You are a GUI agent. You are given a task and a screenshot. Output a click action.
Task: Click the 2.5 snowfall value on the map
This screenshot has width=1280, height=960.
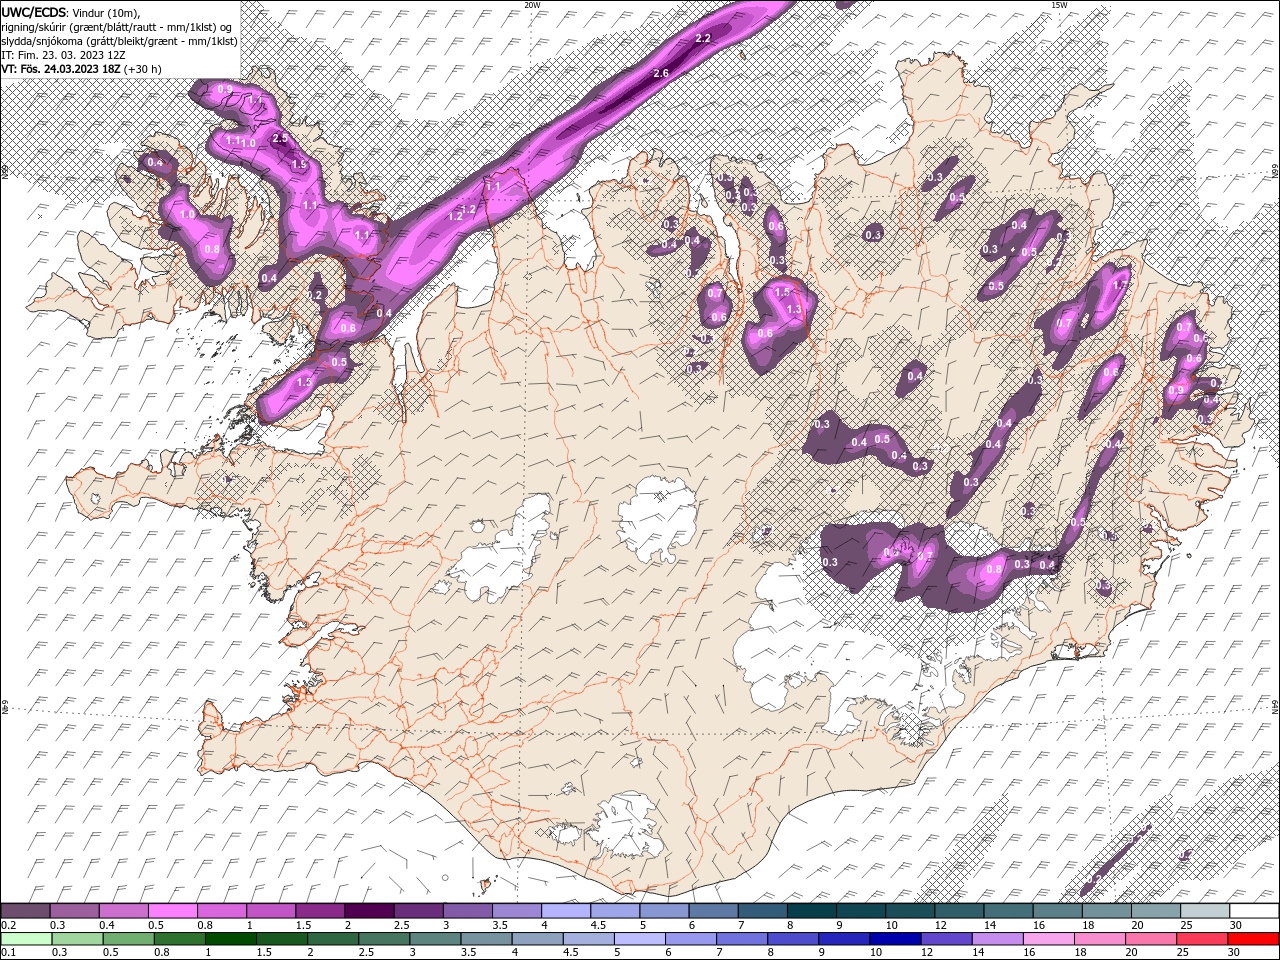pos(280,139)
